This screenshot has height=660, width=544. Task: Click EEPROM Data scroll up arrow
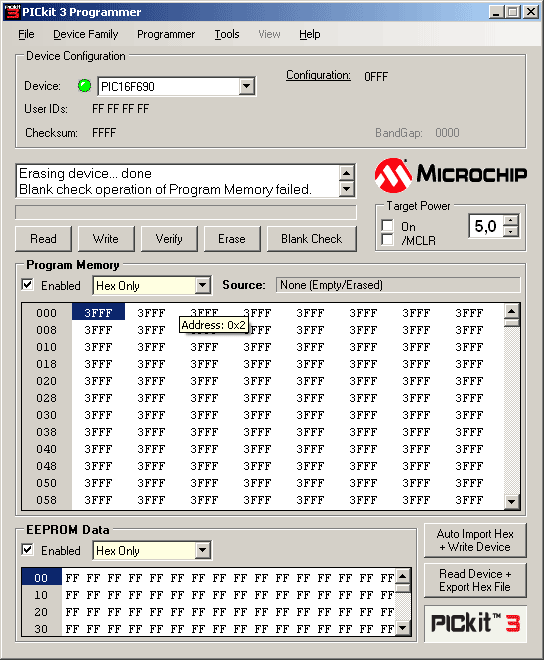click(x=403, y=576)
